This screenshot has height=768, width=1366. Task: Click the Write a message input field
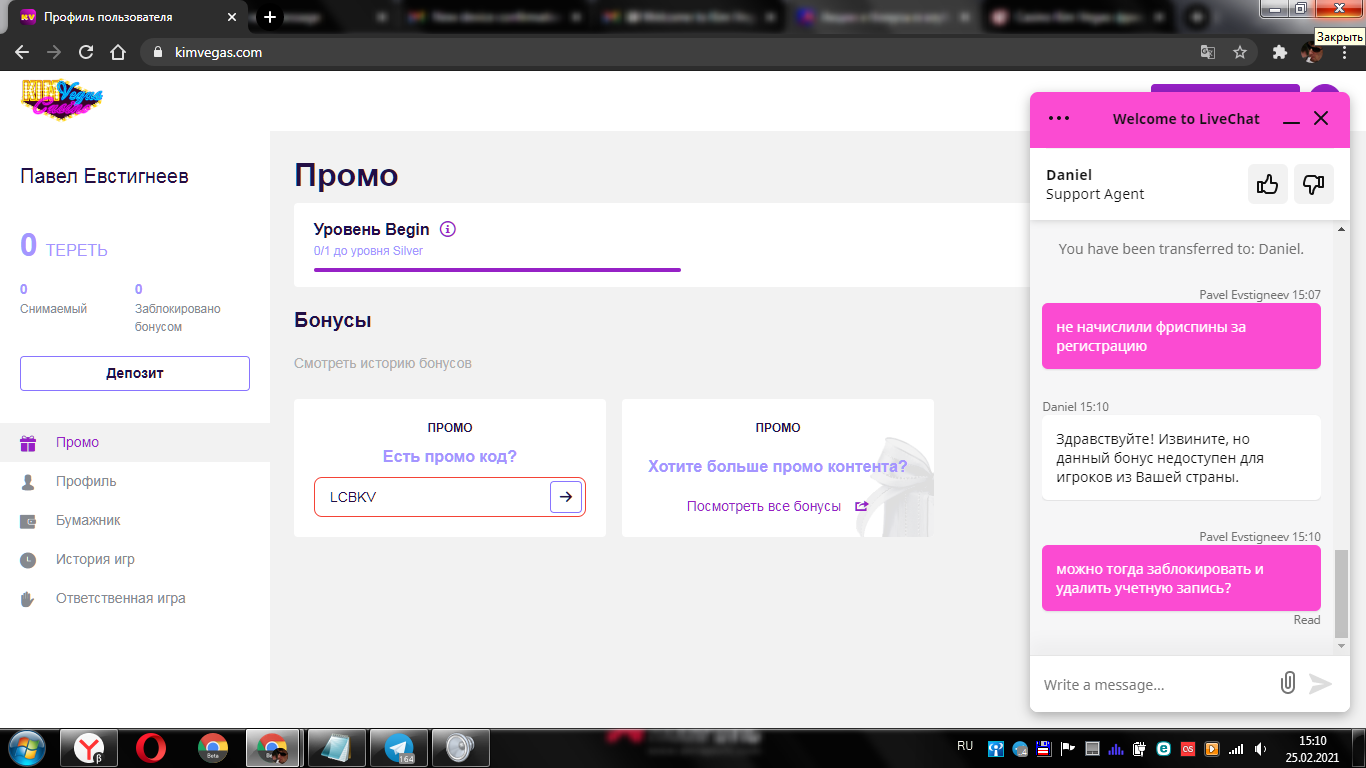[x=1155, y=685]
